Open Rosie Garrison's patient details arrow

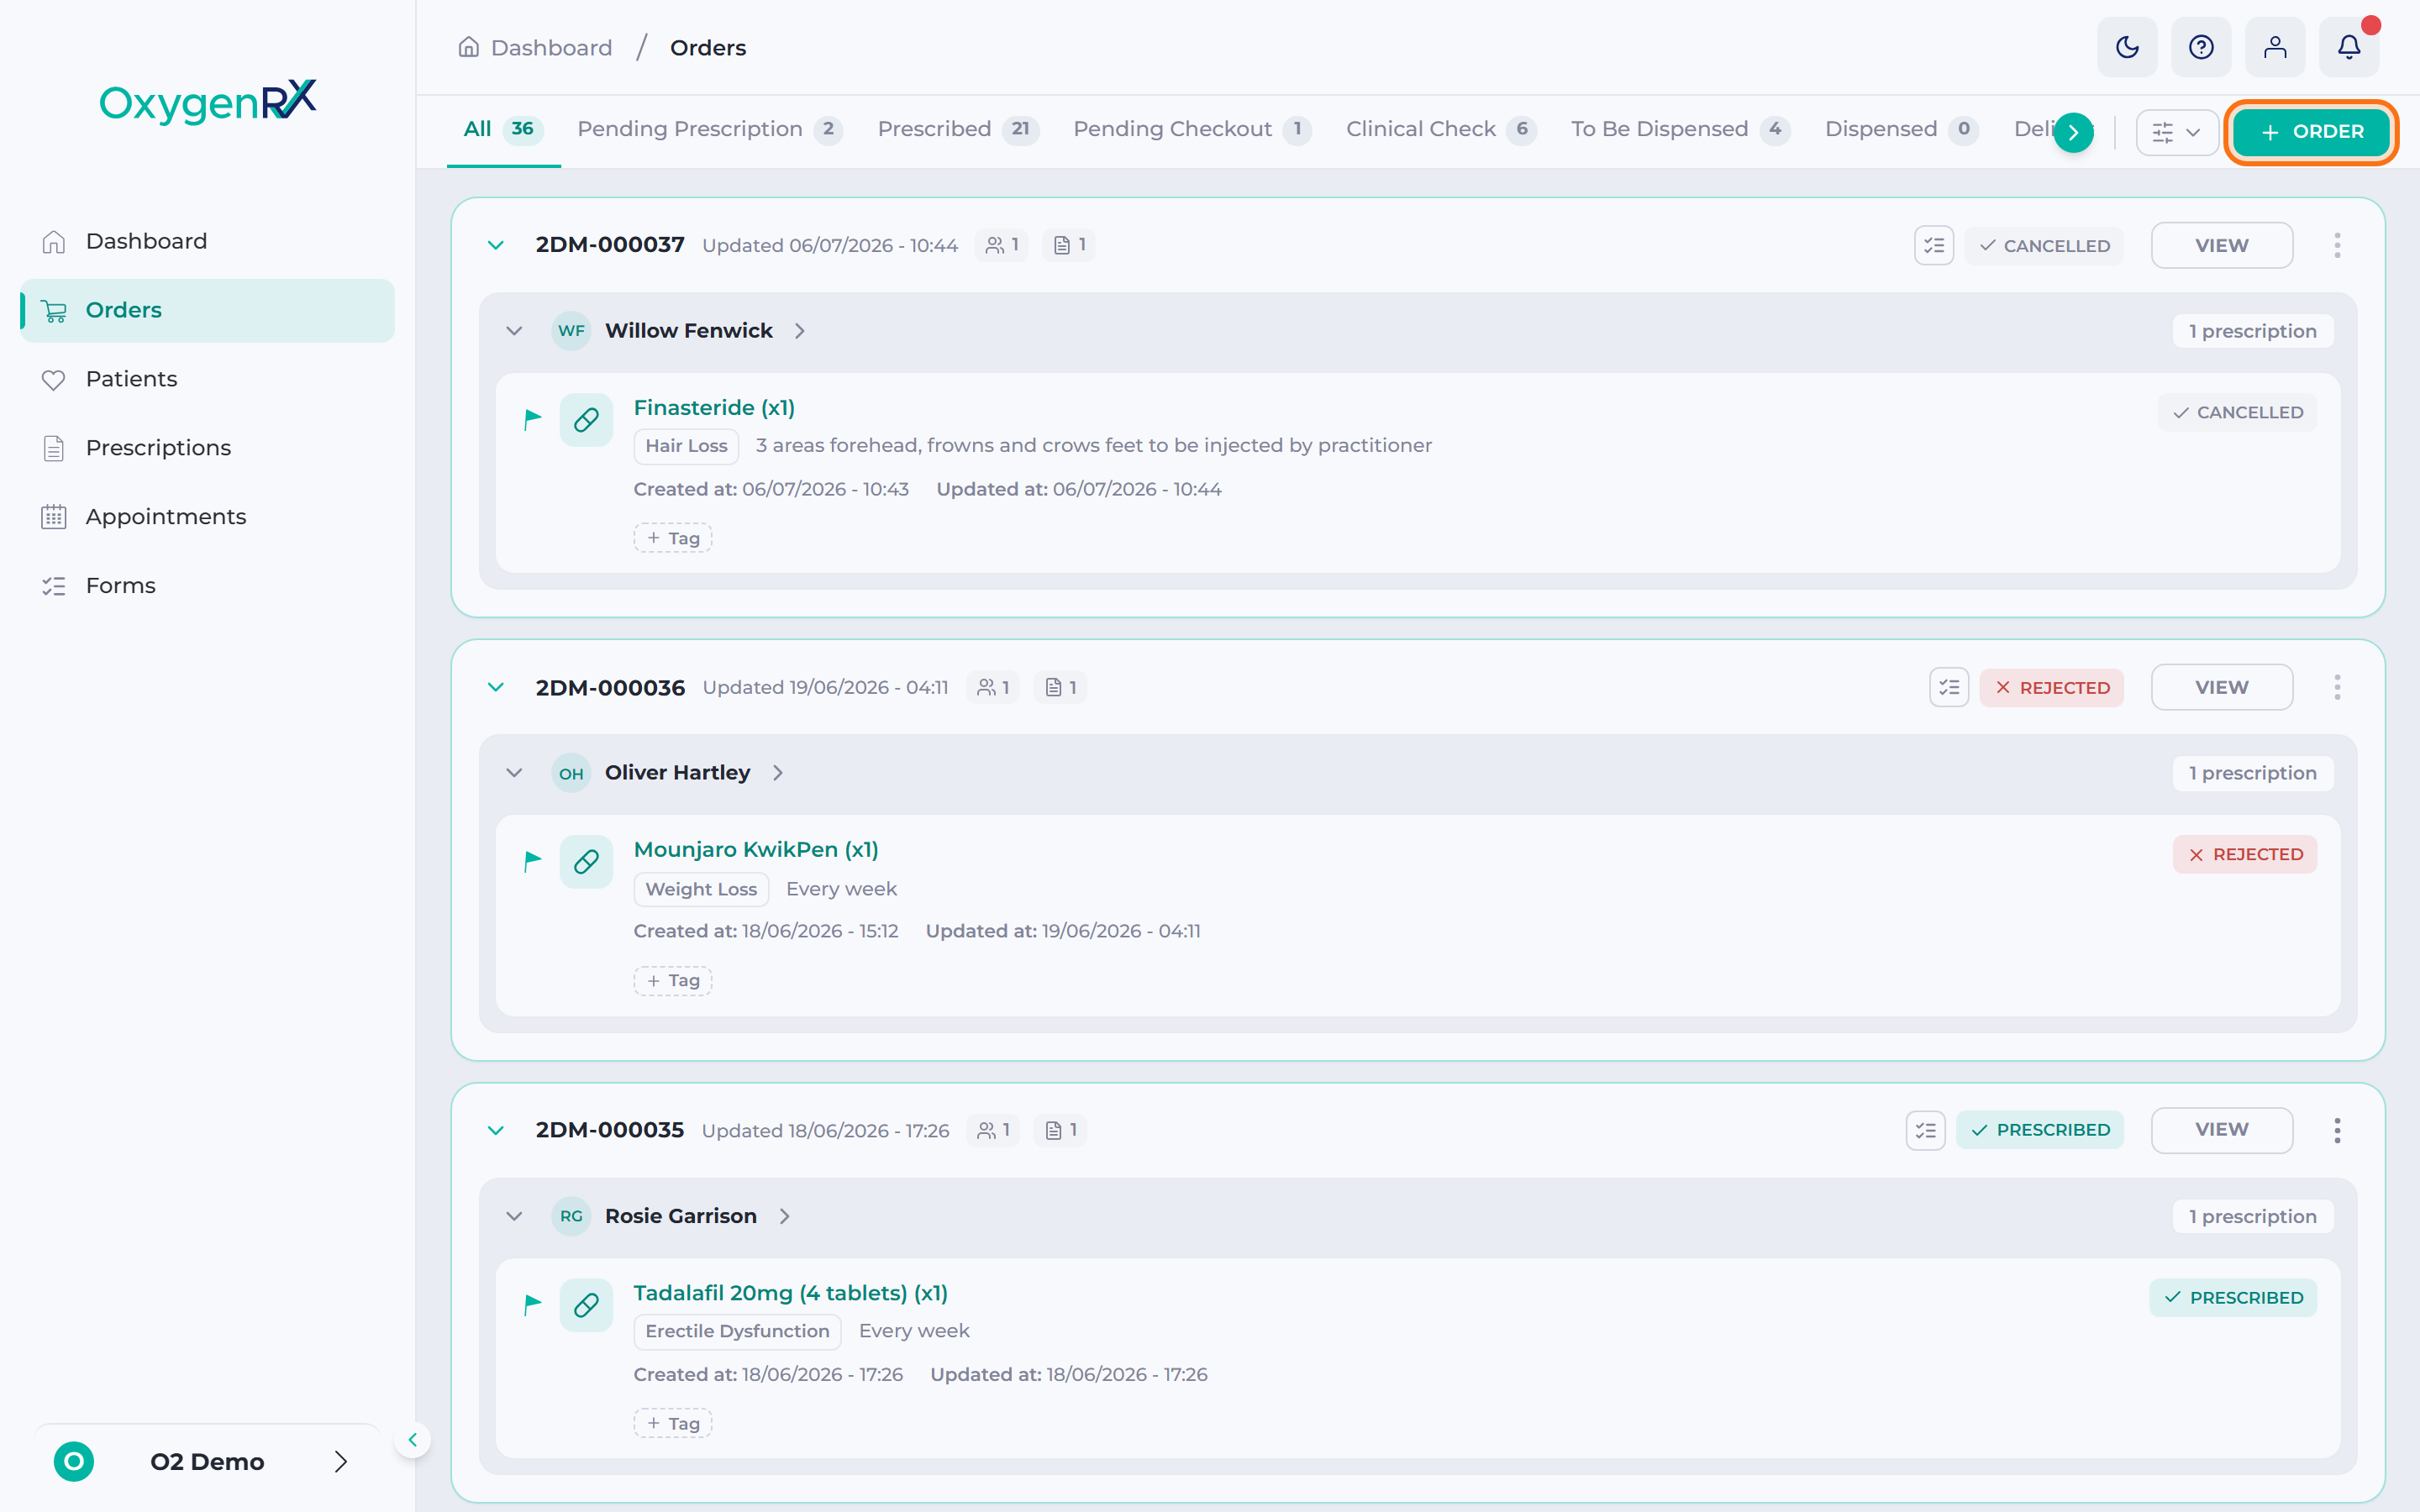[785, 1216]
